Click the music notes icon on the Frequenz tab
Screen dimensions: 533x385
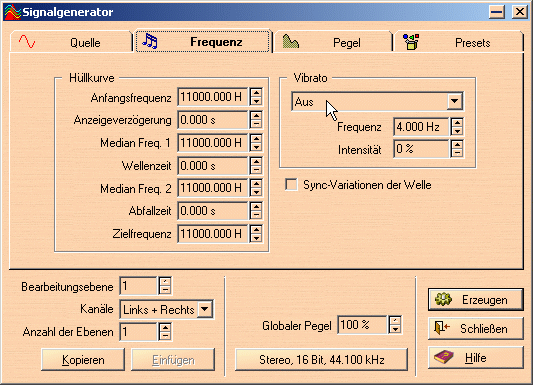click(150, 41)
